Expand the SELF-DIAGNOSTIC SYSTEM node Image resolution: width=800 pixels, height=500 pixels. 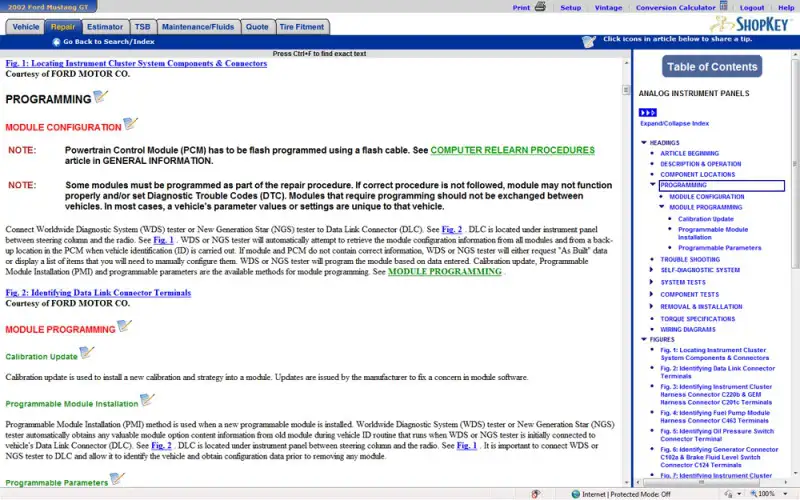point(651,270)
